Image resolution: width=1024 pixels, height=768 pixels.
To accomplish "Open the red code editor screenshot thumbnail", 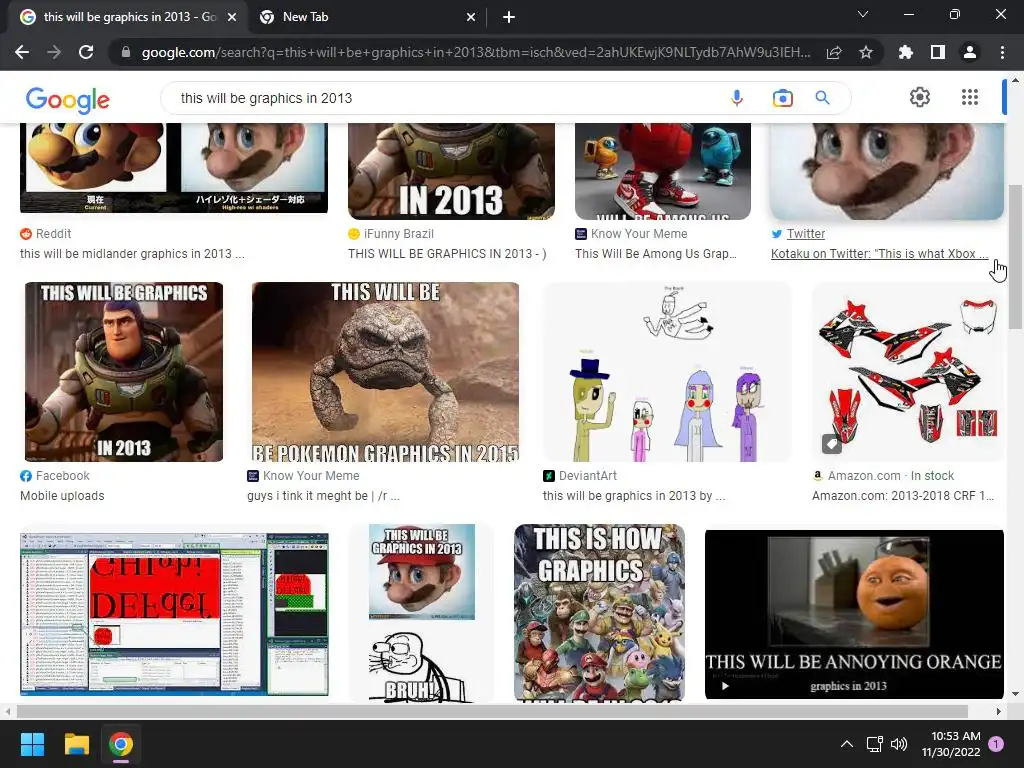I will (x=174, y=614).
